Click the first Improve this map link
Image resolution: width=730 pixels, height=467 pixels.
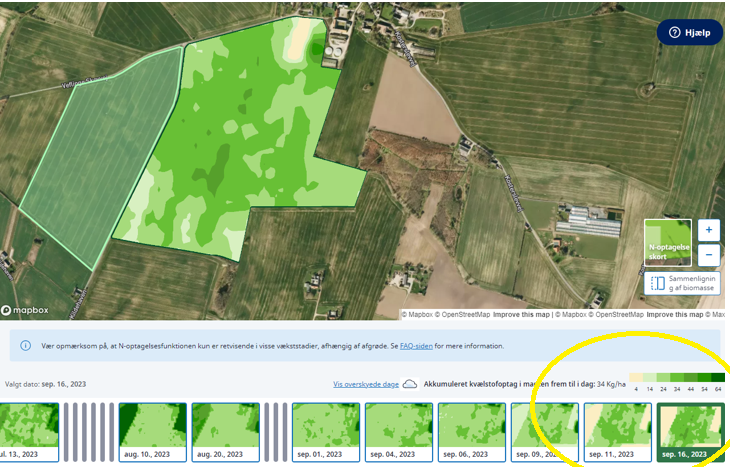521,315
